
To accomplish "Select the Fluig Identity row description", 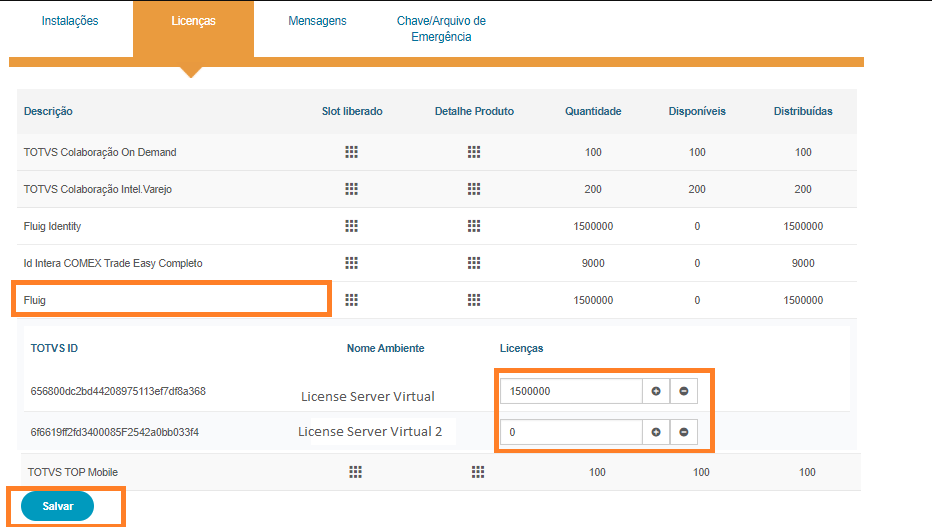I will pos(52,226).
